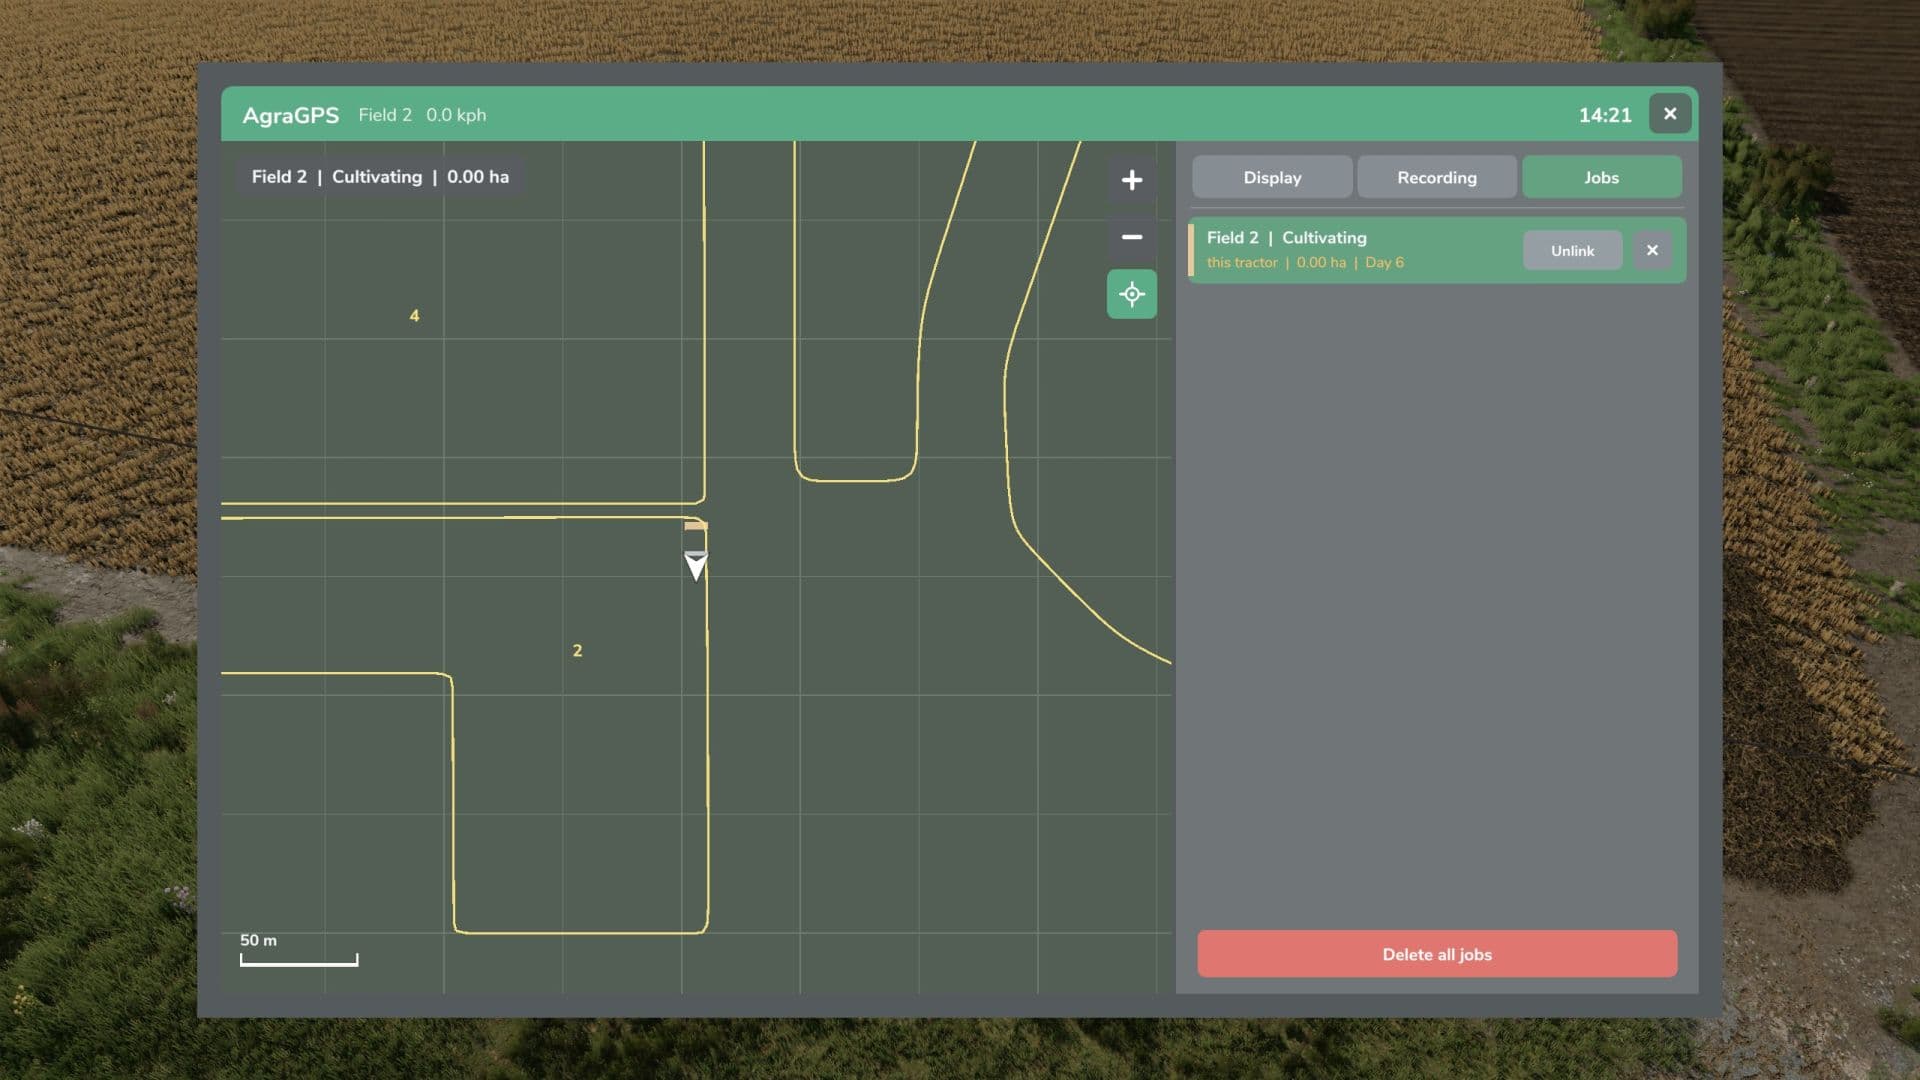Delete the Field 2 Cultivating job
This screenshot has height=1080, width=1920.
[x=1652, y=251]
